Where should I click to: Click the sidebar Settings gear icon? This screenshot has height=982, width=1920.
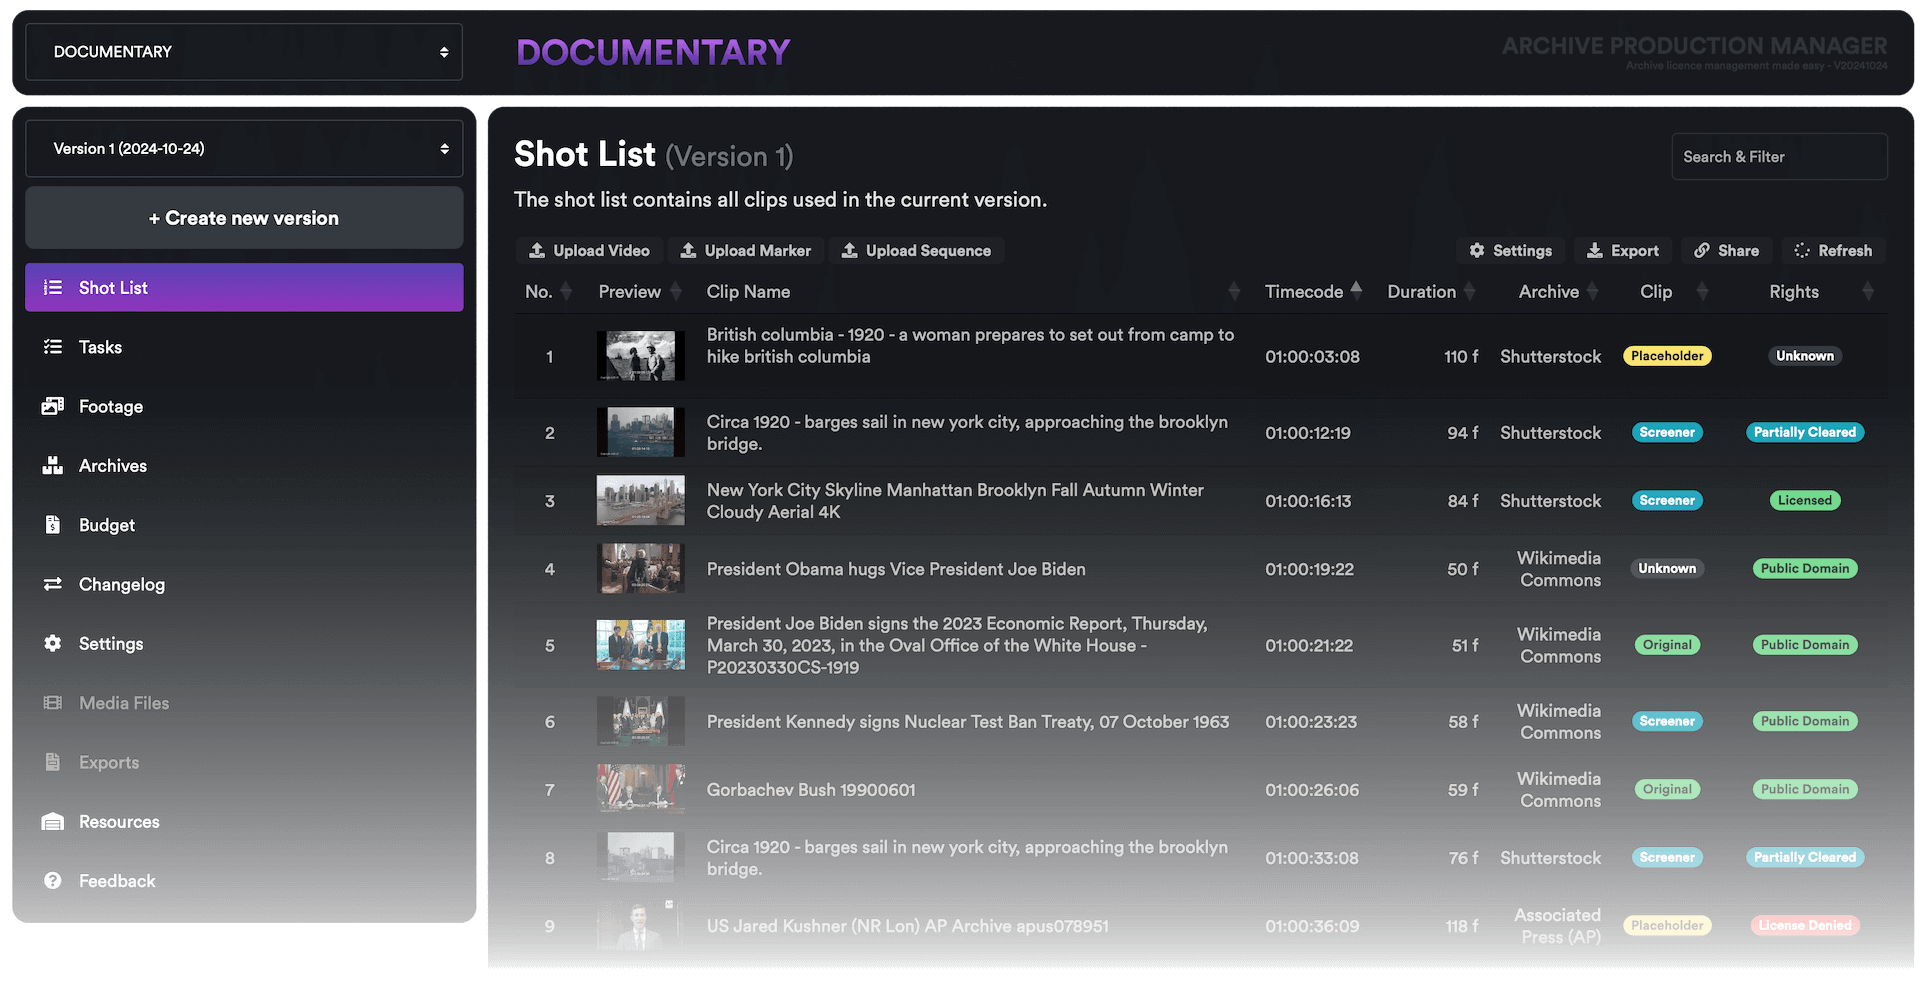coord(52,644)
